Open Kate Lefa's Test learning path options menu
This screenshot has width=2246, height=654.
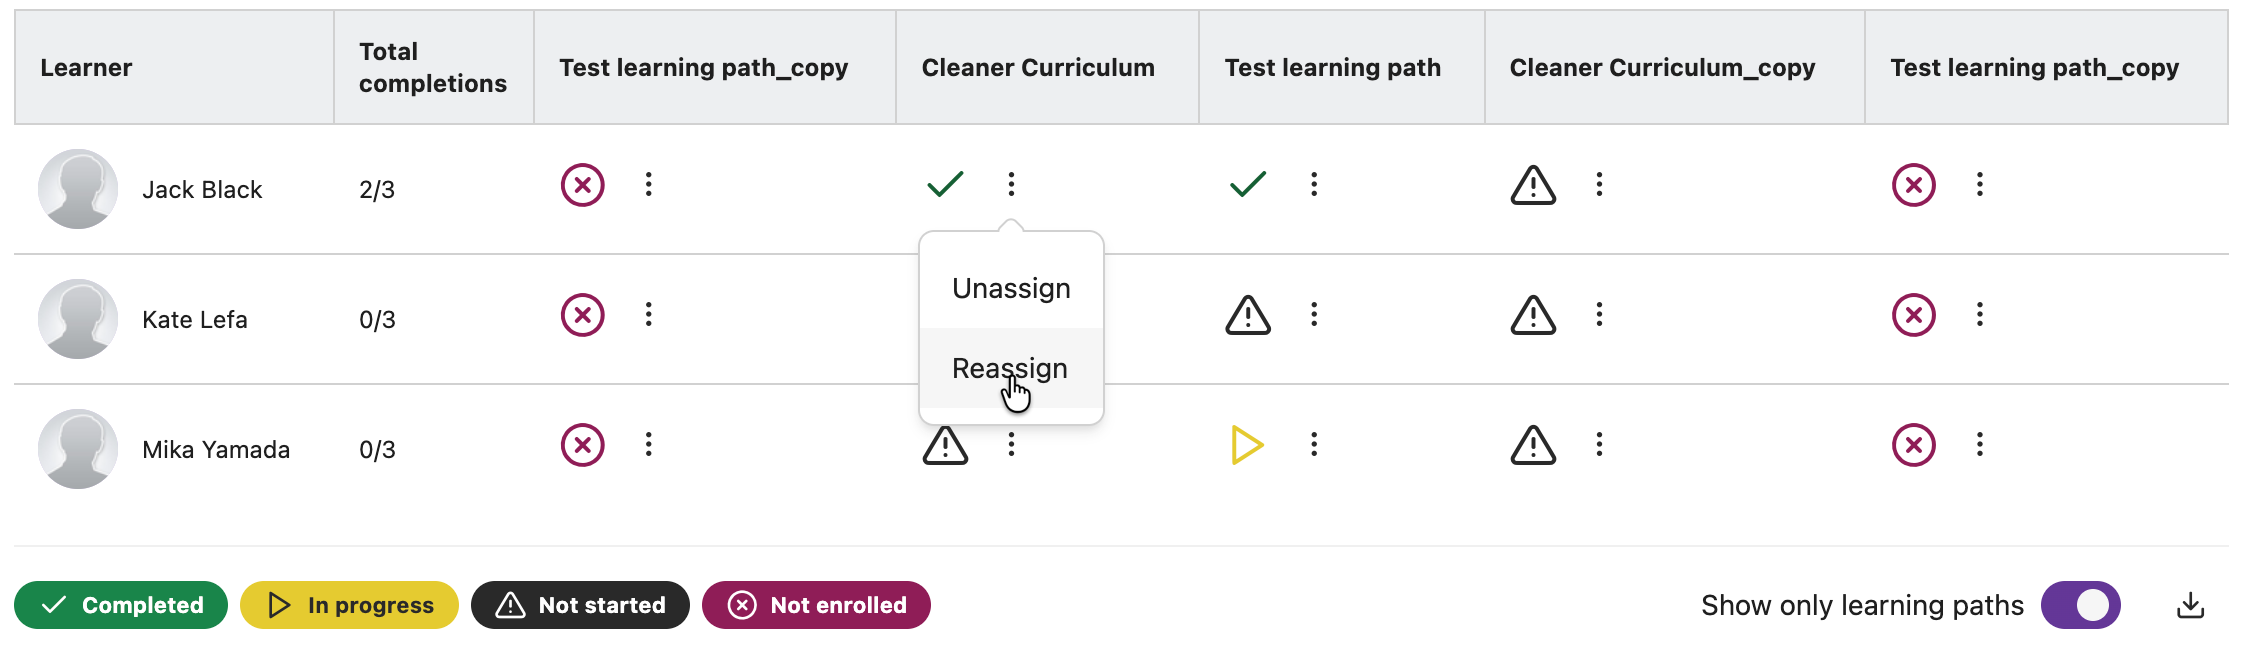pos(1314,315)
